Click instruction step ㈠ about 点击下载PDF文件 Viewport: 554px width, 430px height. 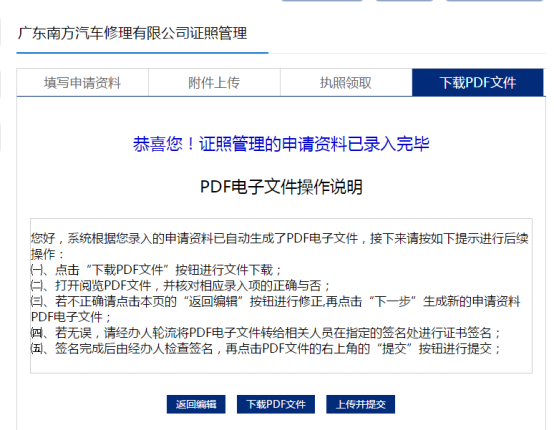pos(155,270)
